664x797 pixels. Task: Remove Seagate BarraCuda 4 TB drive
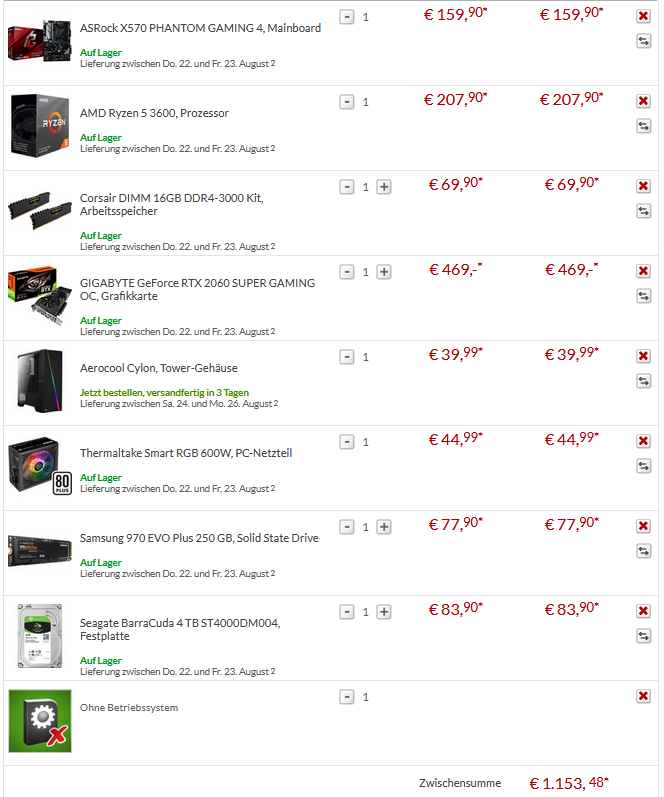coord(643,610)
